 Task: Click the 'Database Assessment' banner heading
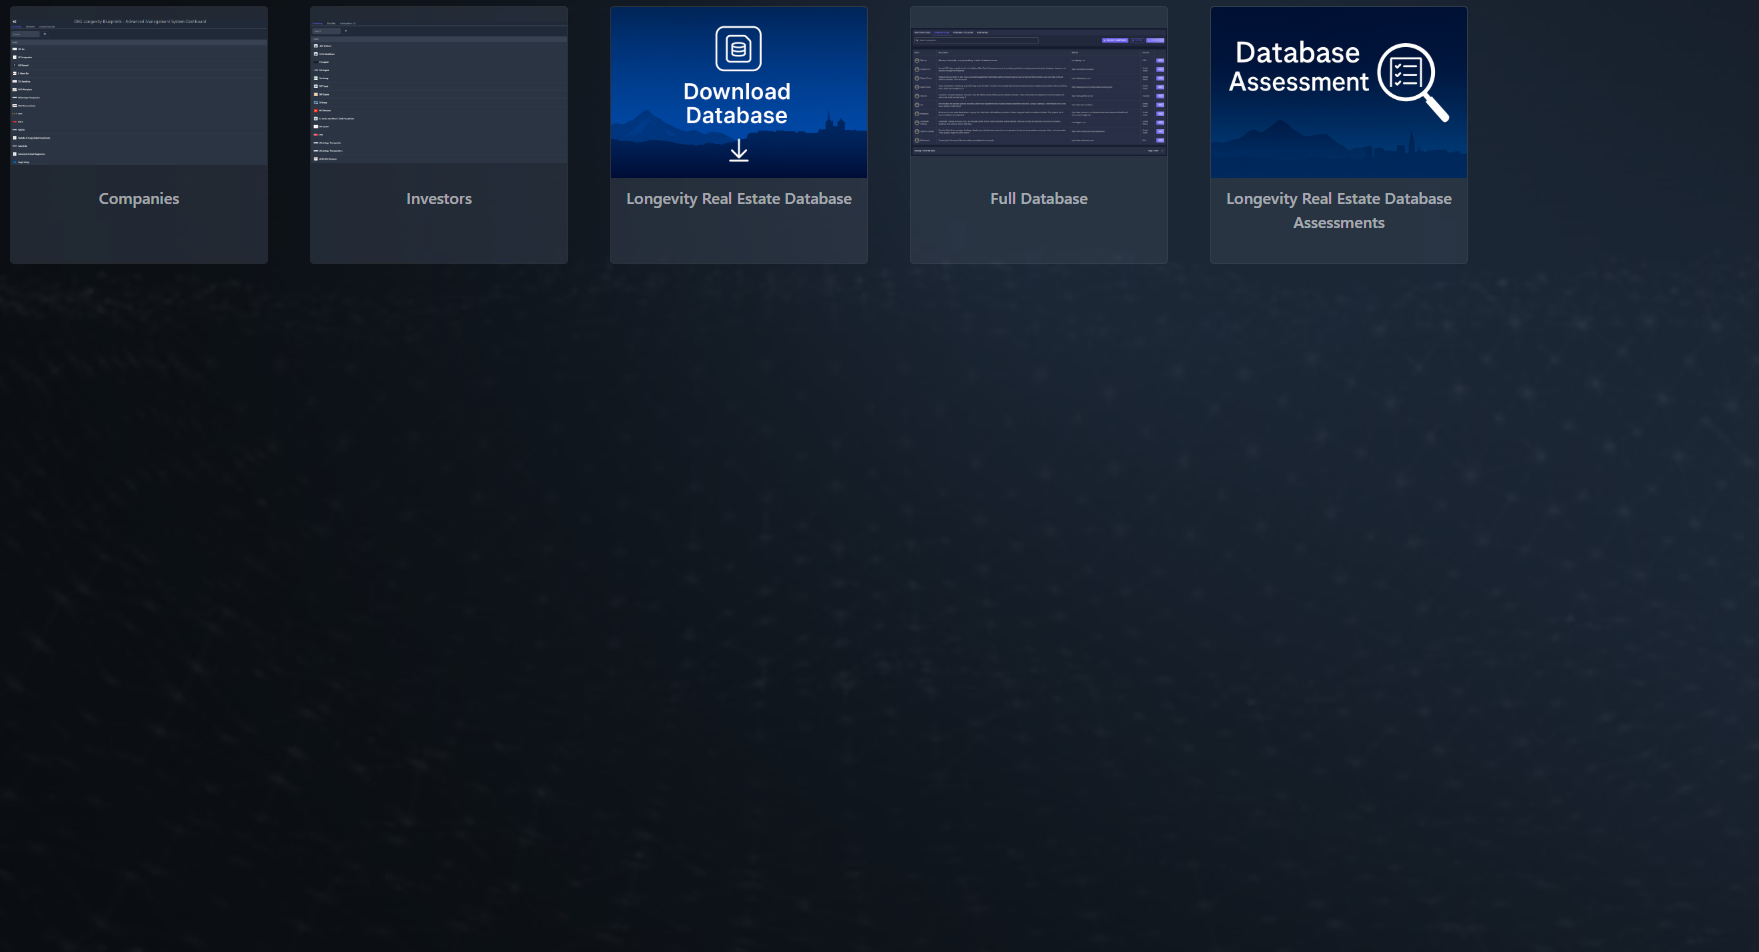pos(1298,67)
